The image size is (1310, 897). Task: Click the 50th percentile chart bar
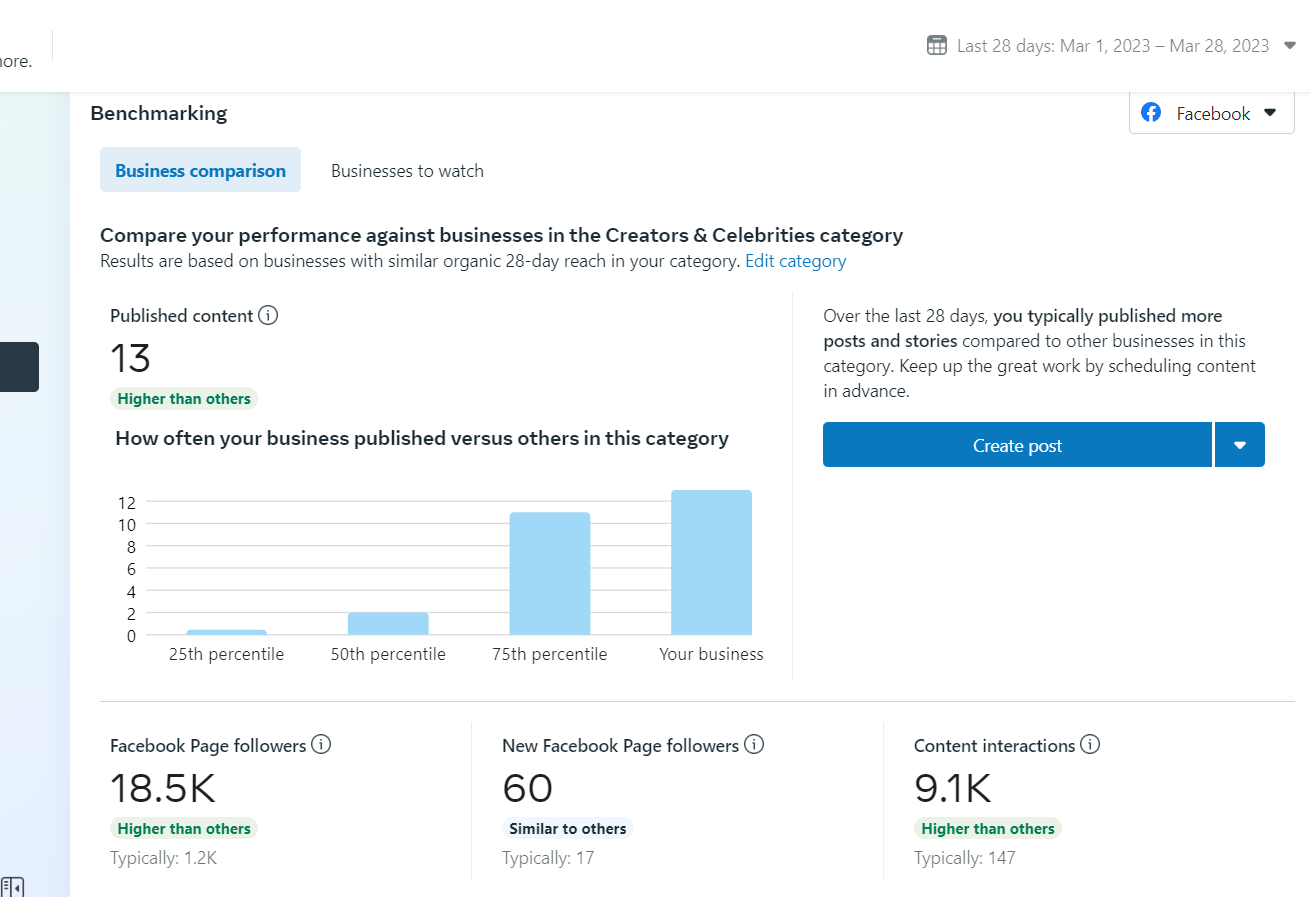click(x=388, y=624)
